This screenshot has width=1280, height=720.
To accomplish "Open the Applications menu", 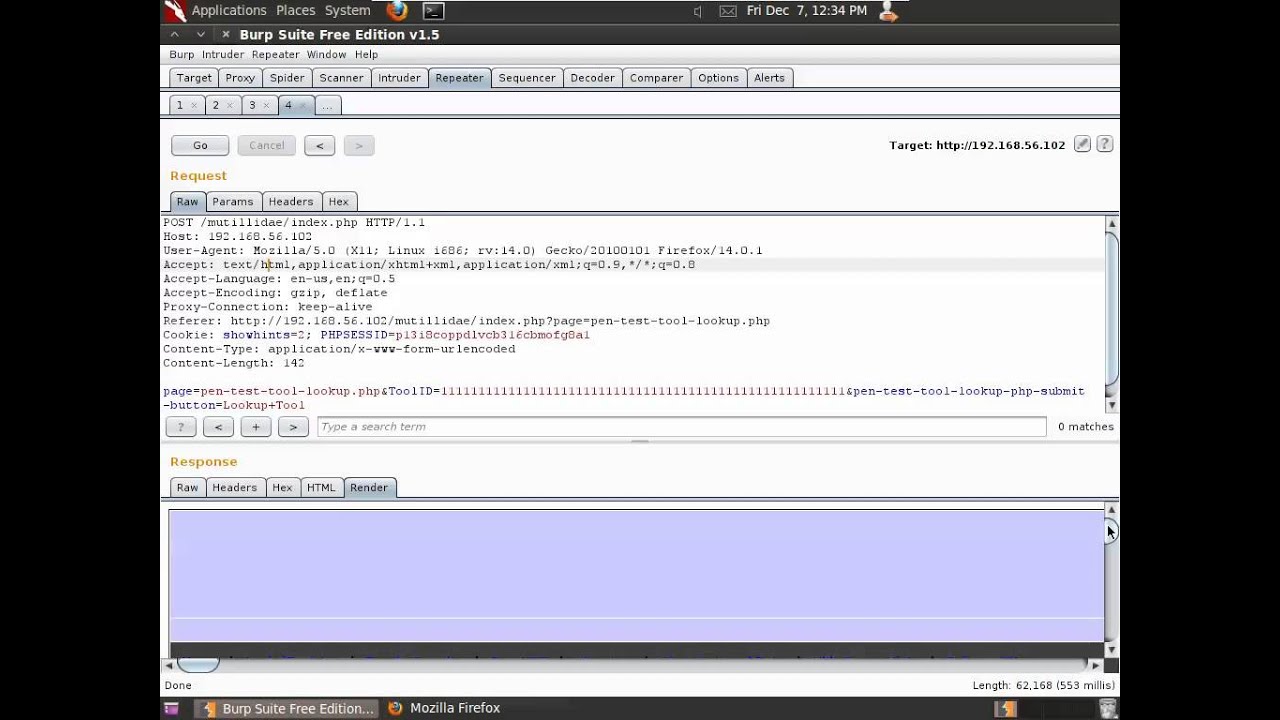I will click(x=229, y=10).
